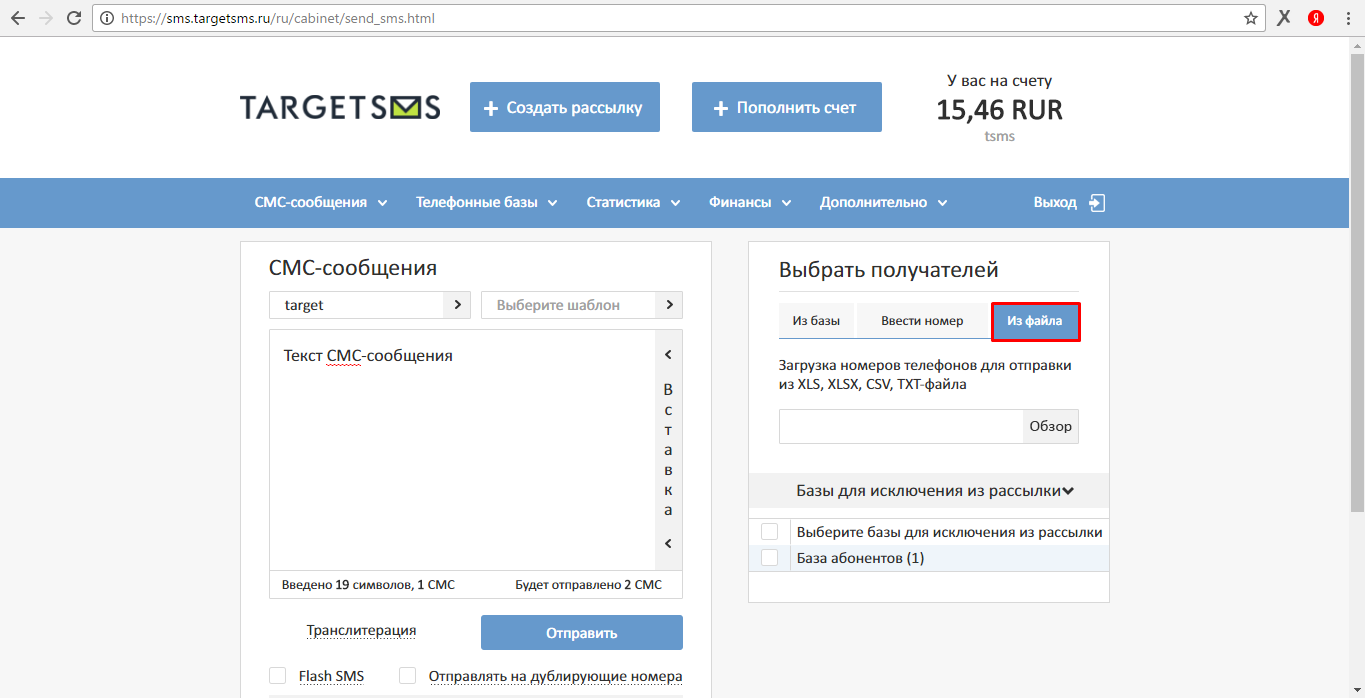Click into the SMS message text area

pos(462,451)
